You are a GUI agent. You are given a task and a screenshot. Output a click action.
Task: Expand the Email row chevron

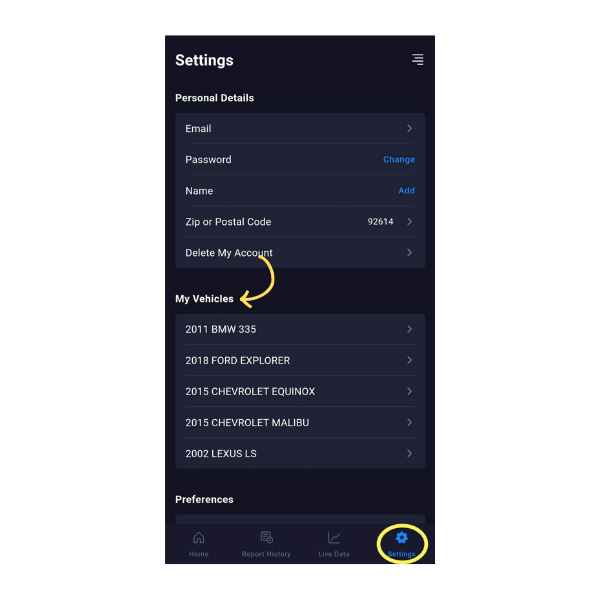[x=409, y=128]
